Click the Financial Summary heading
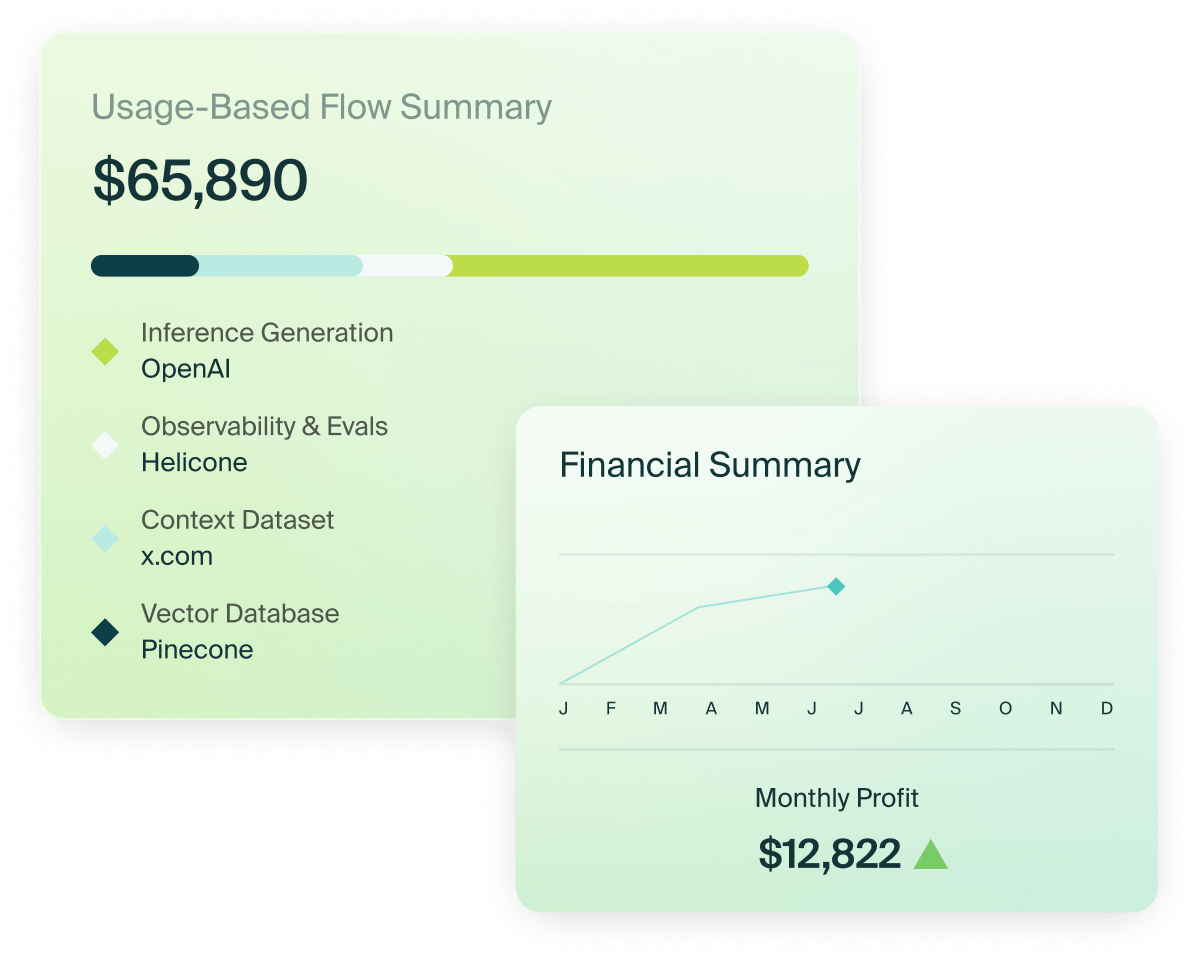 click(710, 466)
